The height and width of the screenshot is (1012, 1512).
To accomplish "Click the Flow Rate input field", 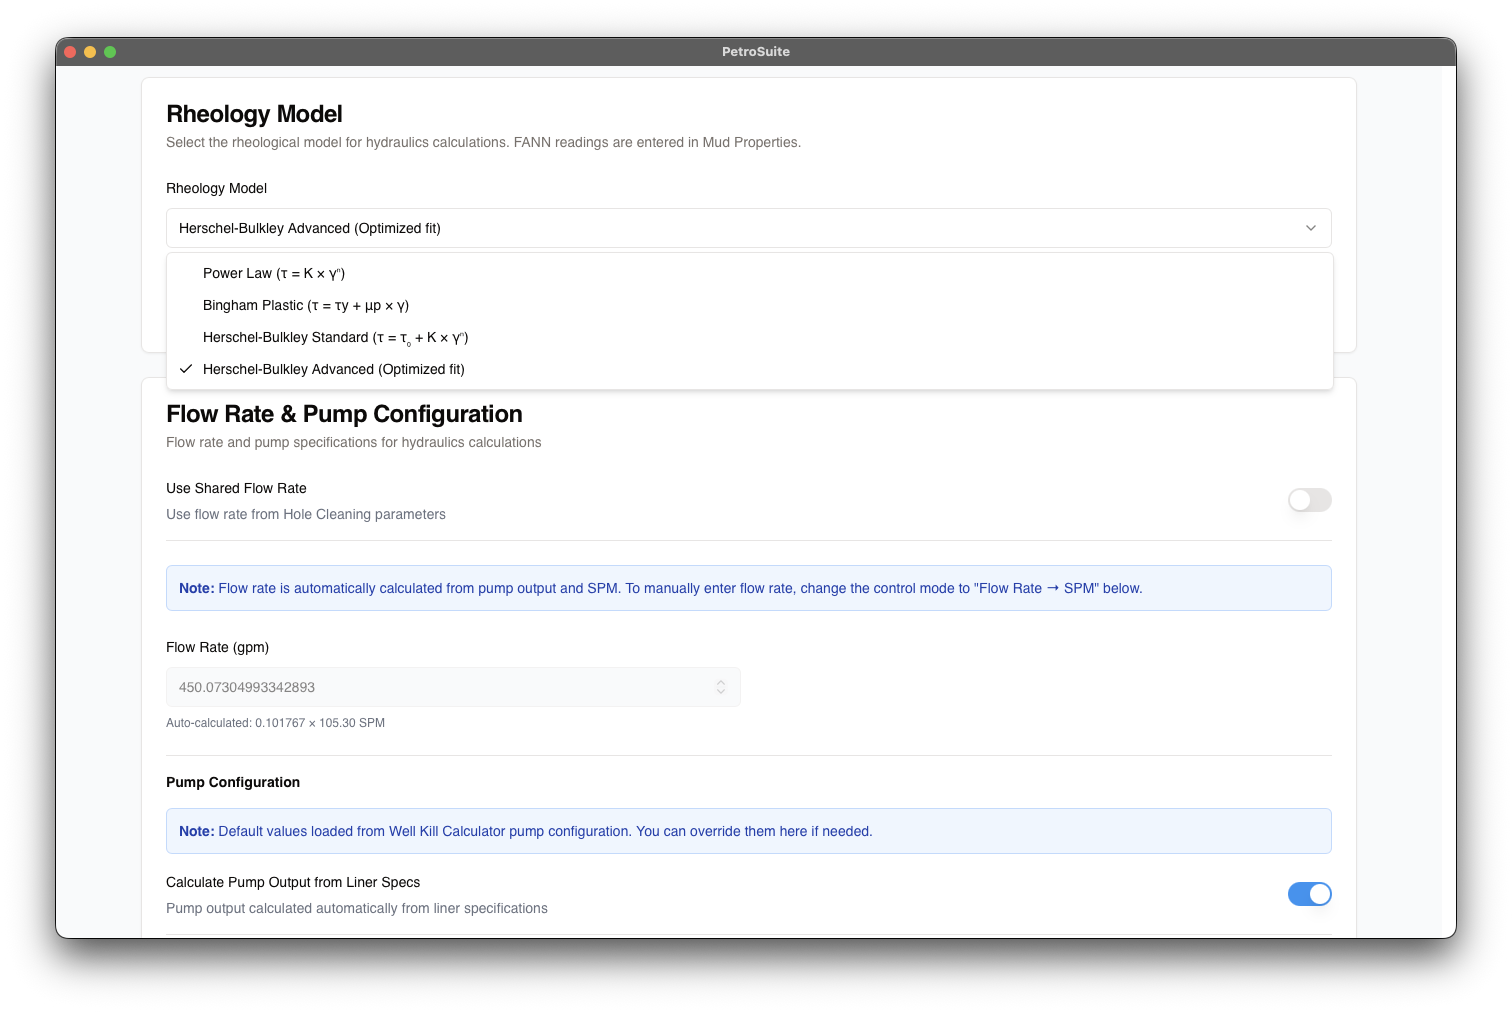I will (x=440, y=687).
